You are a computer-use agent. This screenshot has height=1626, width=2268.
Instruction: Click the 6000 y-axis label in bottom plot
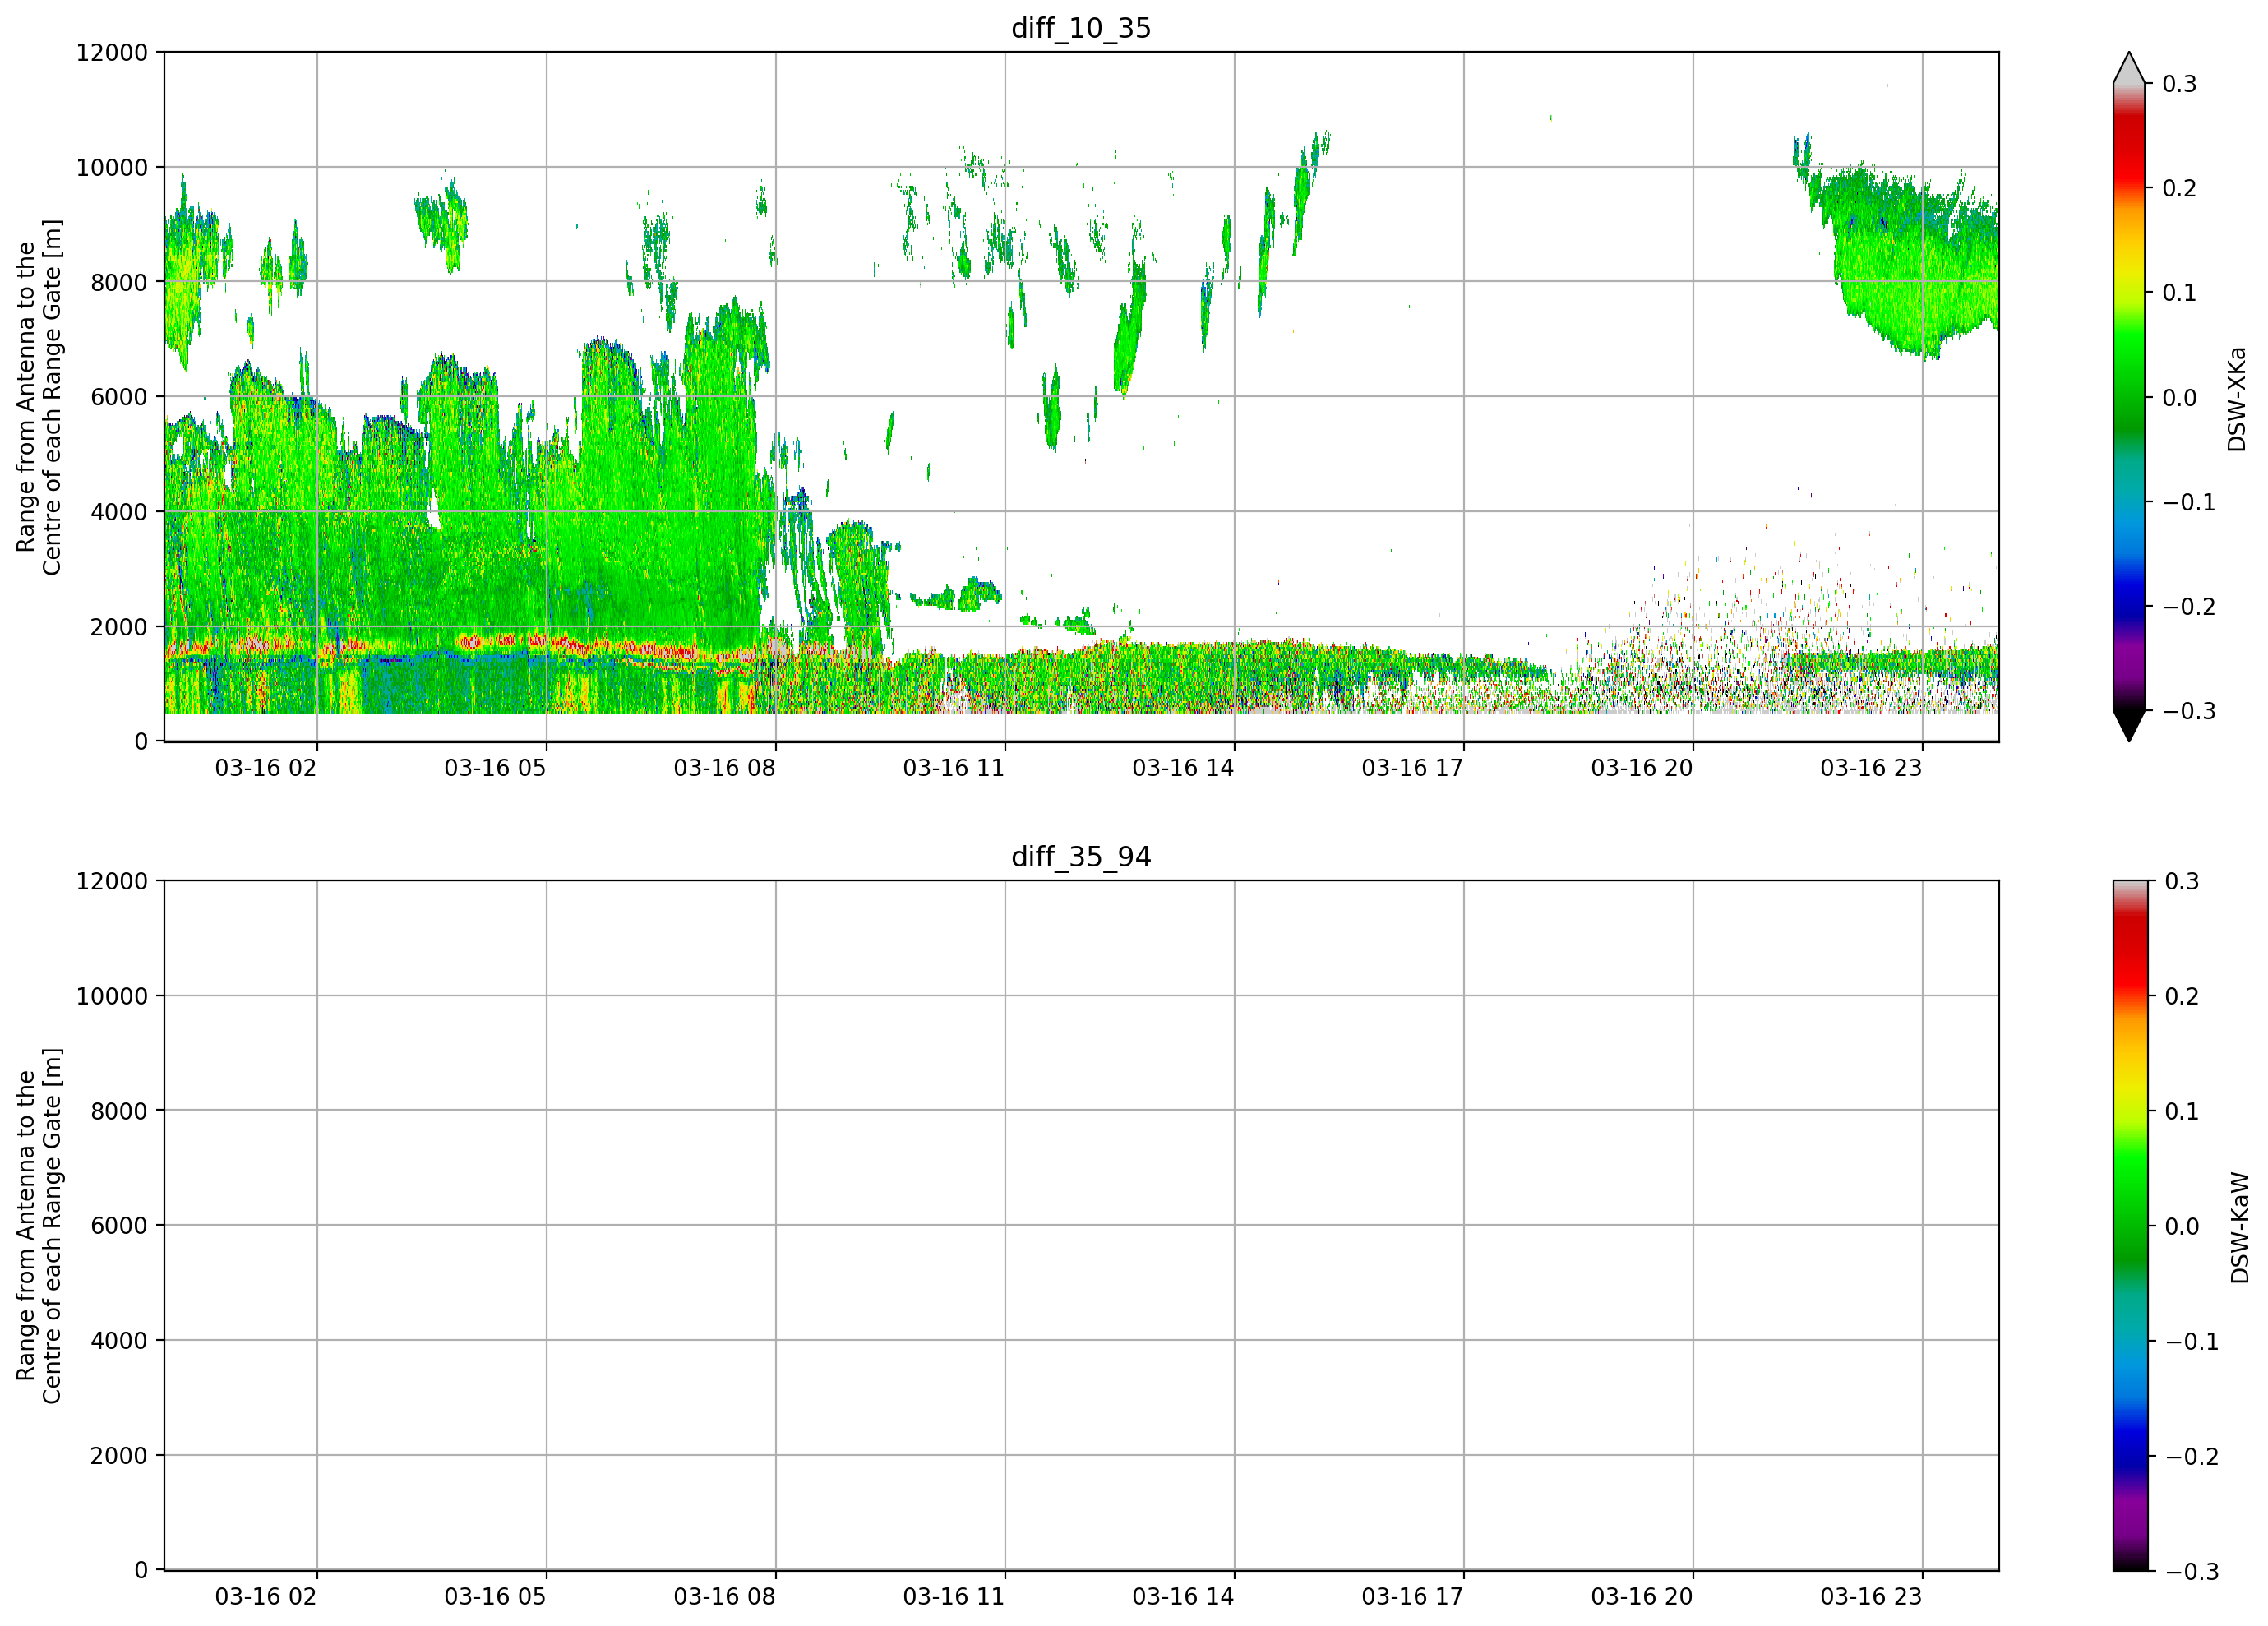[118, 1226]
